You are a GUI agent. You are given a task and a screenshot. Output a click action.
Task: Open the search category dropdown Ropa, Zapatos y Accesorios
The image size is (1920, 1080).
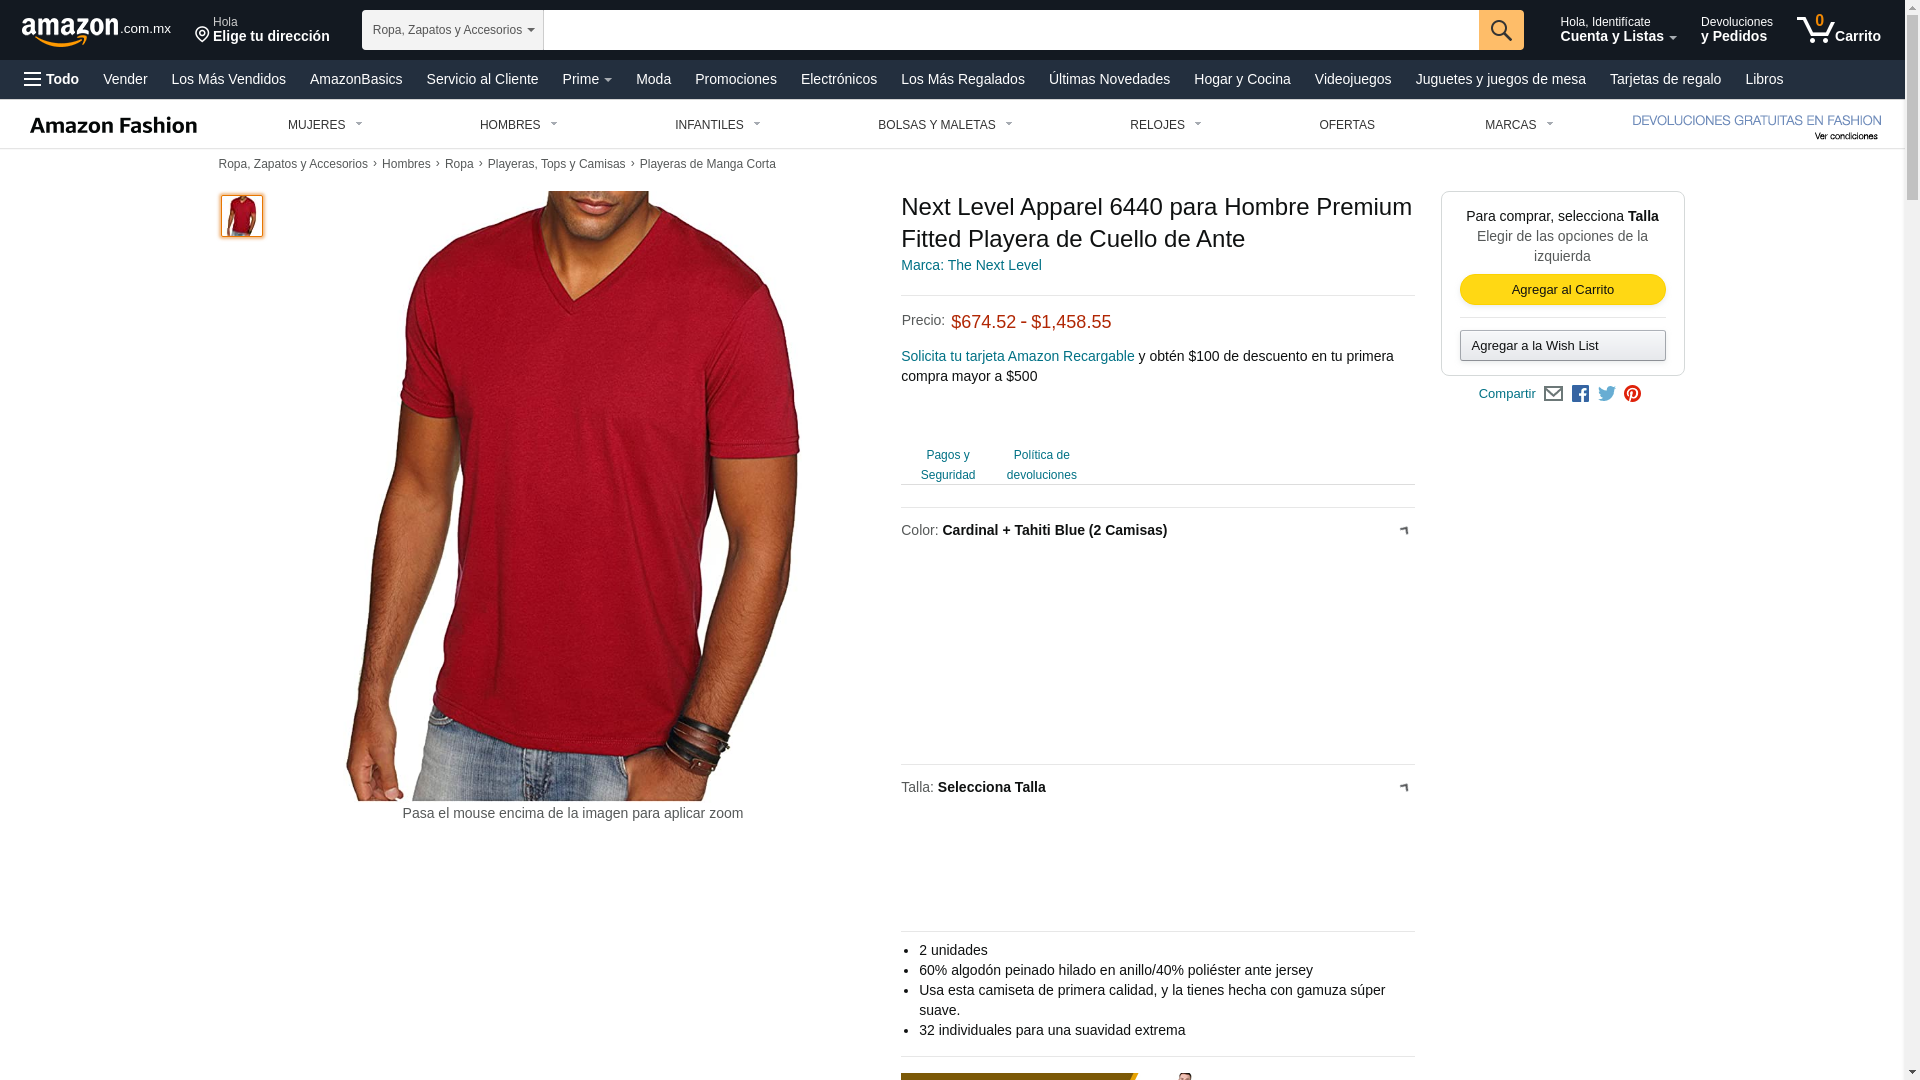click(453, 30)
